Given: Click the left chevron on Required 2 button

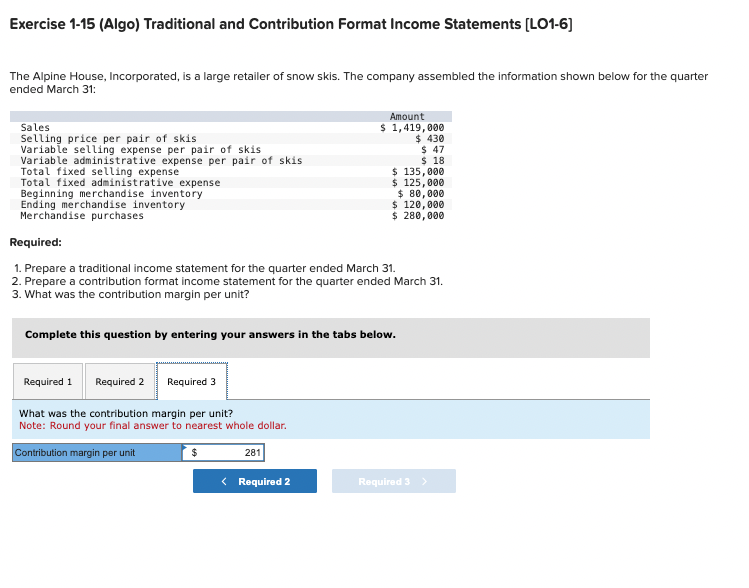Looking at the screenshot, I should tap(224, 481).
